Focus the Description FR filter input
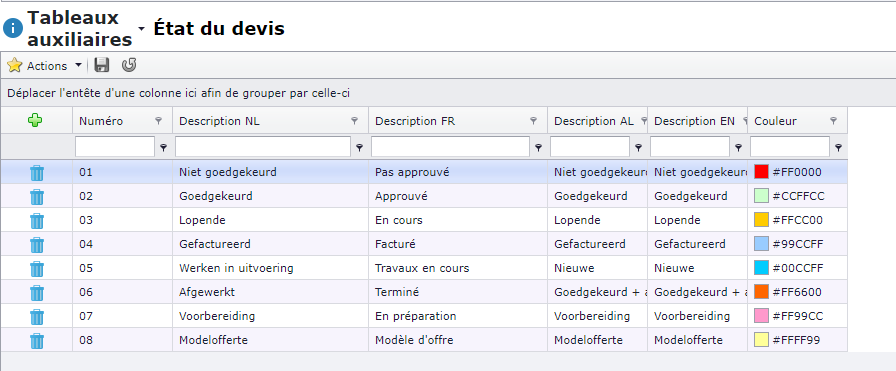This screenshot has height=371, width=896. (x=450, y=147)
